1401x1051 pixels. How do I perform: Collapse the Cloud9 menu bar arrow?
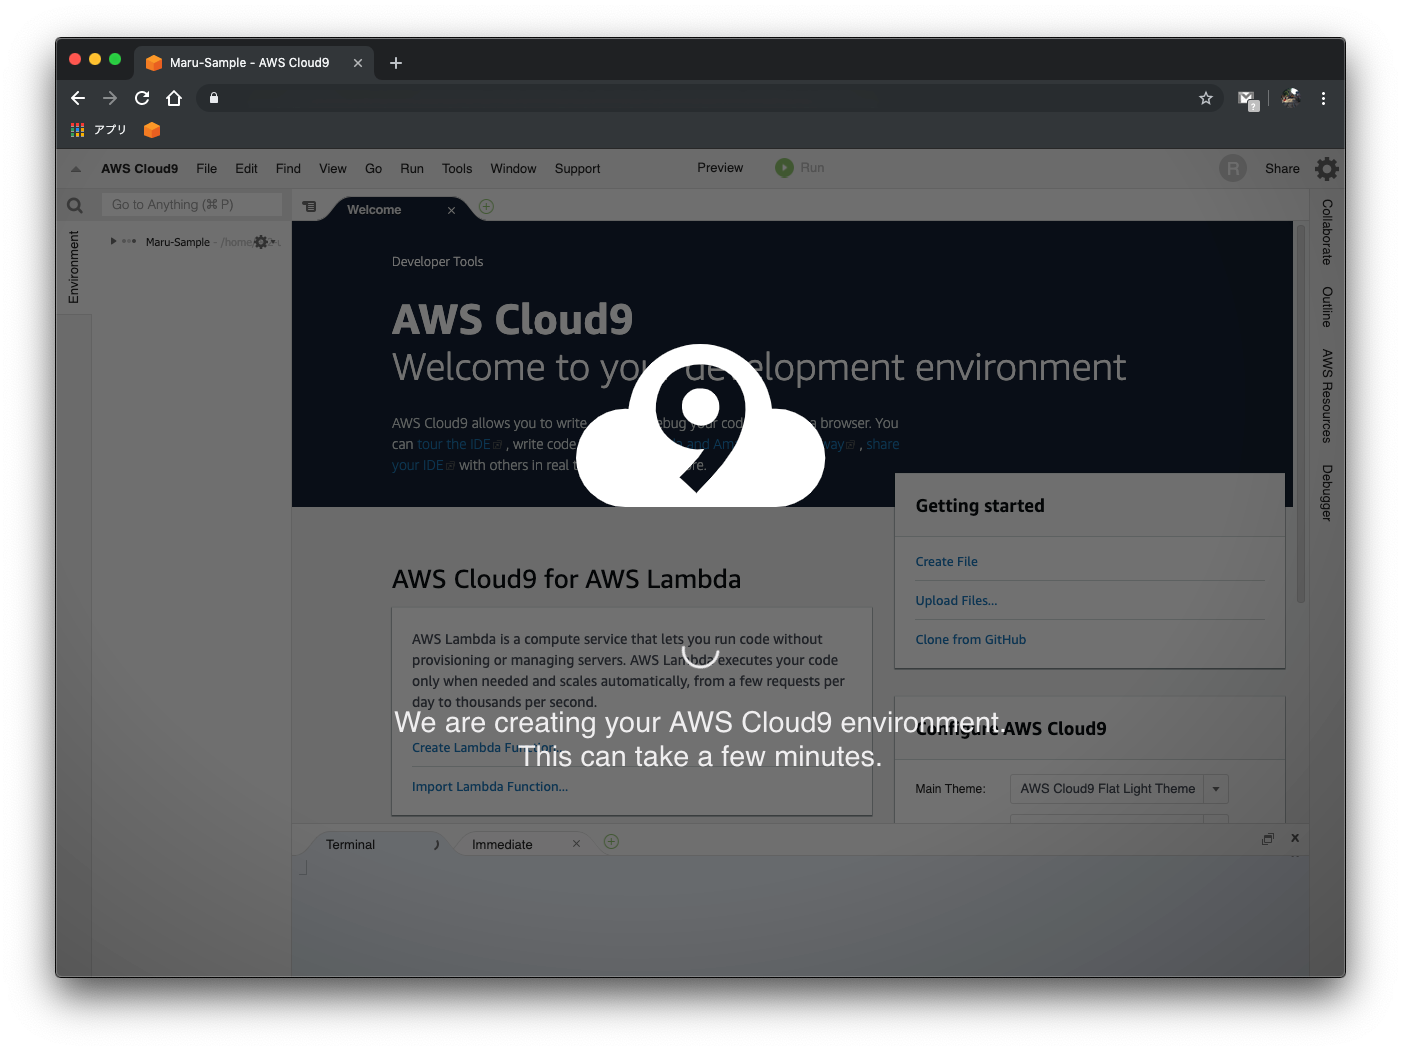[76, 169]
